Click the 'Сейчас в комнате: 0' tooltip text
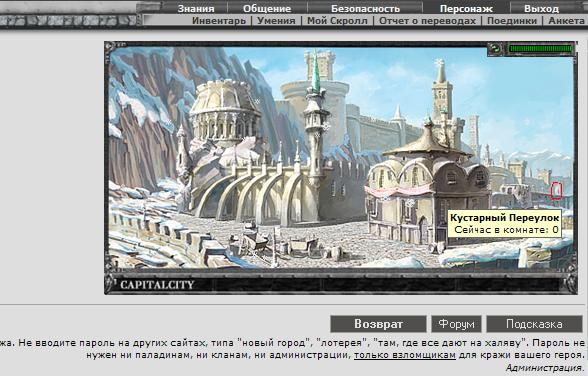Screen dimensions: 588x376 pyautogui.click(x=506, y=229)
